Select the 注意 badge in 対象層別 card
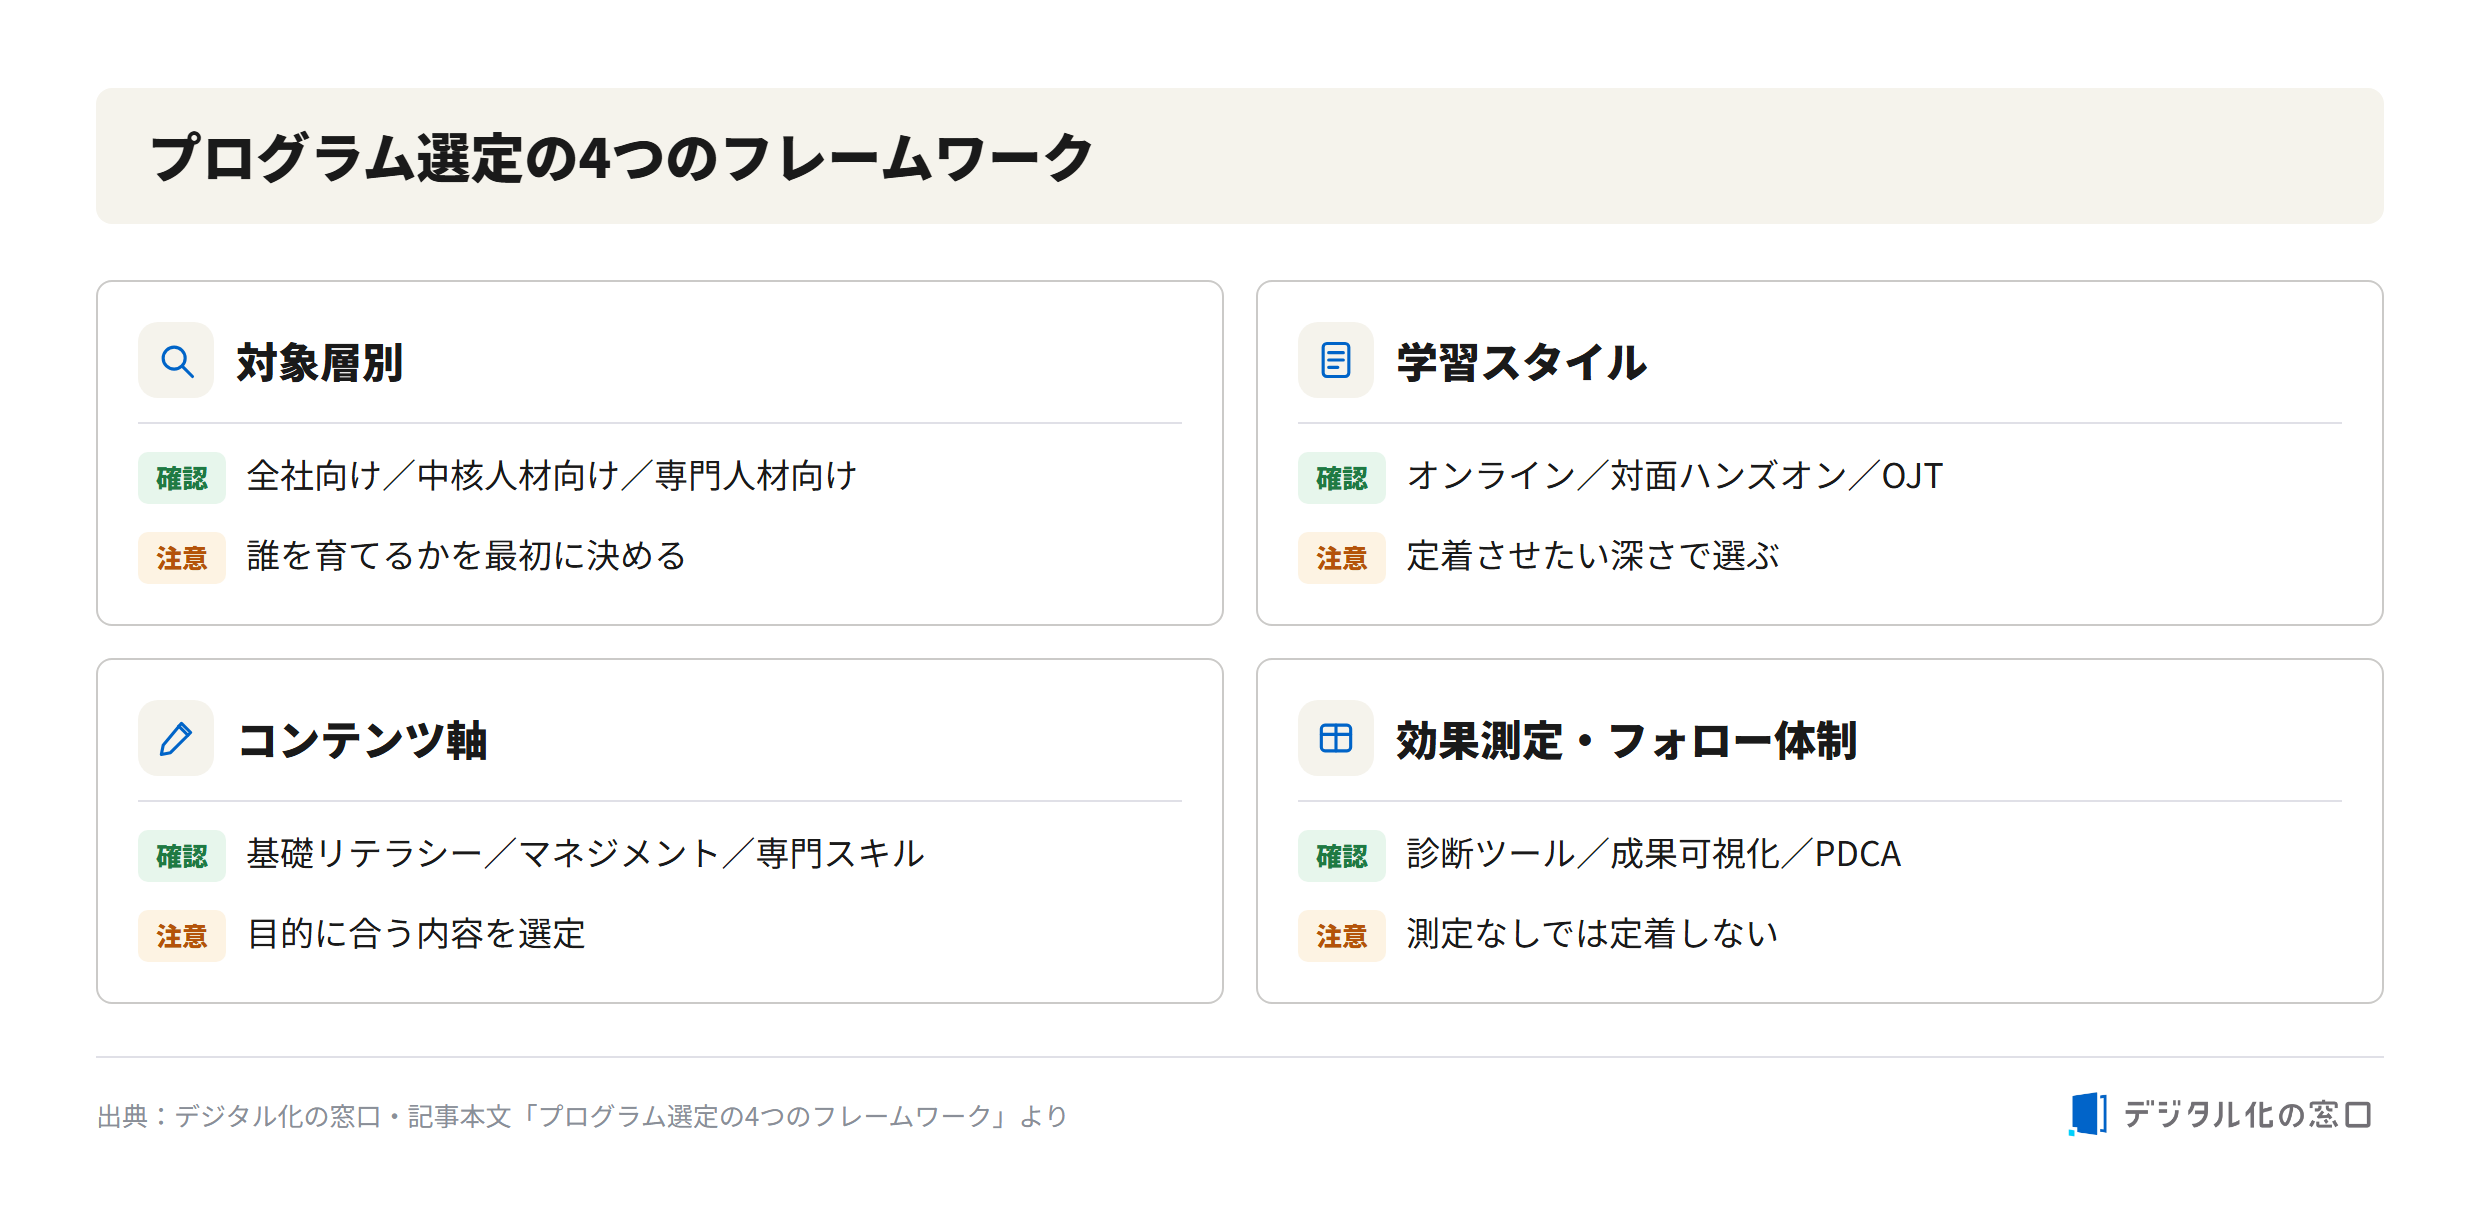This screenshot has height=1232, width=2480. point(182,558)
